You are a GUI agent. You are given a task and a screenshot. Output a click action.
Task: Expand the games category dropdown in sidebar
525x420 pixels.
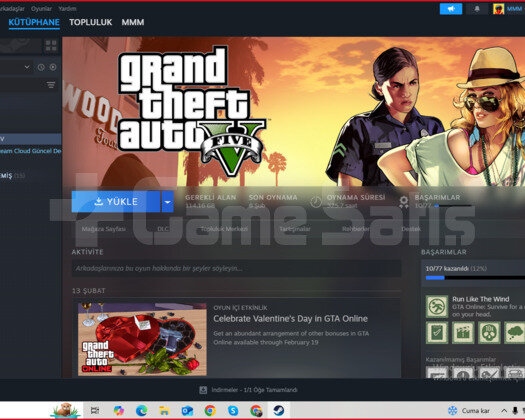(x=27, y=67)
